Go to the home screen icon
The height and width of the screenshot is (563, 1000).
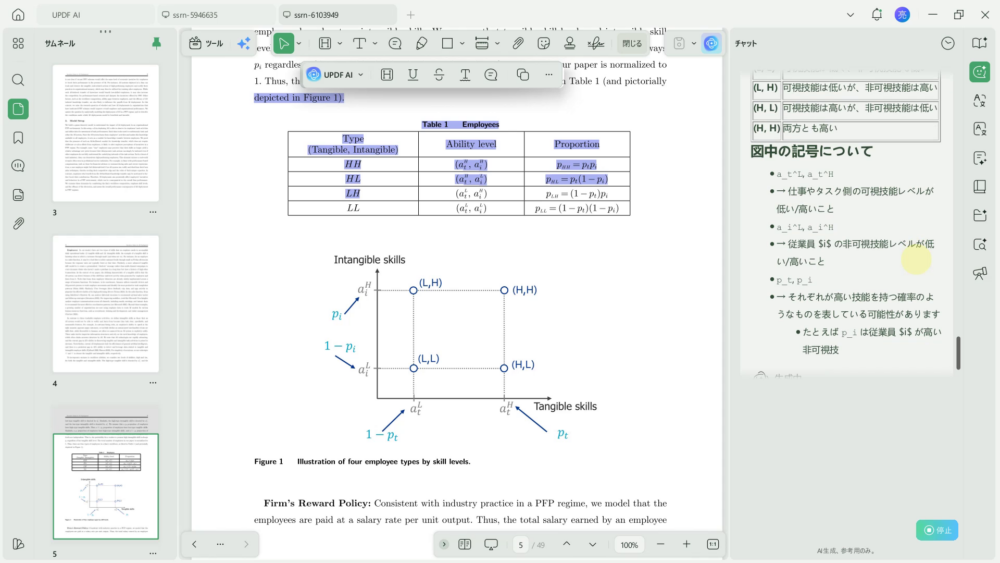click(18, 15)
